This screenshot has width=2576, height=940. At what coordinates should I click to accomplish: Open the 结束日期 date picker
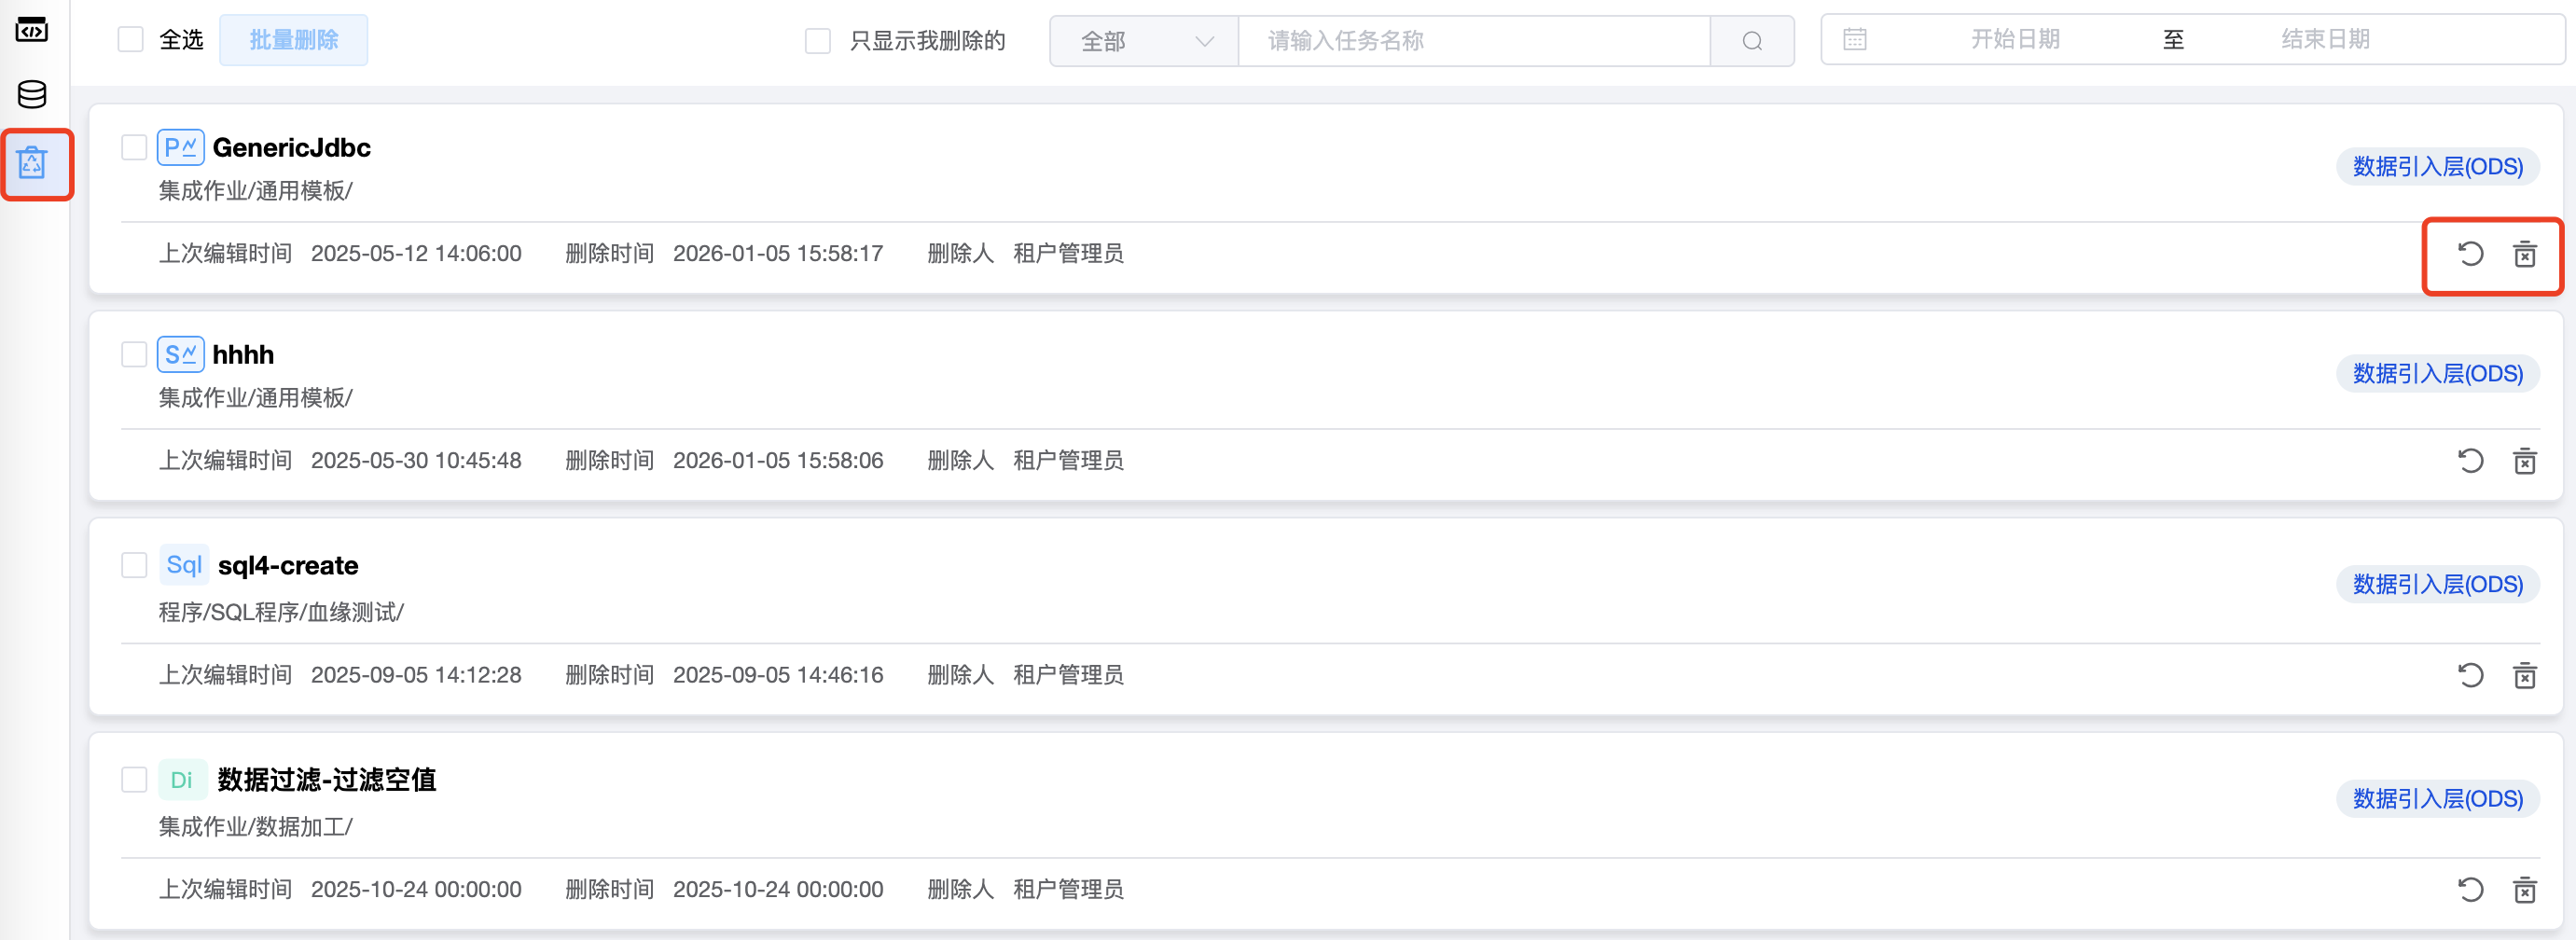tap(2324, 40)
